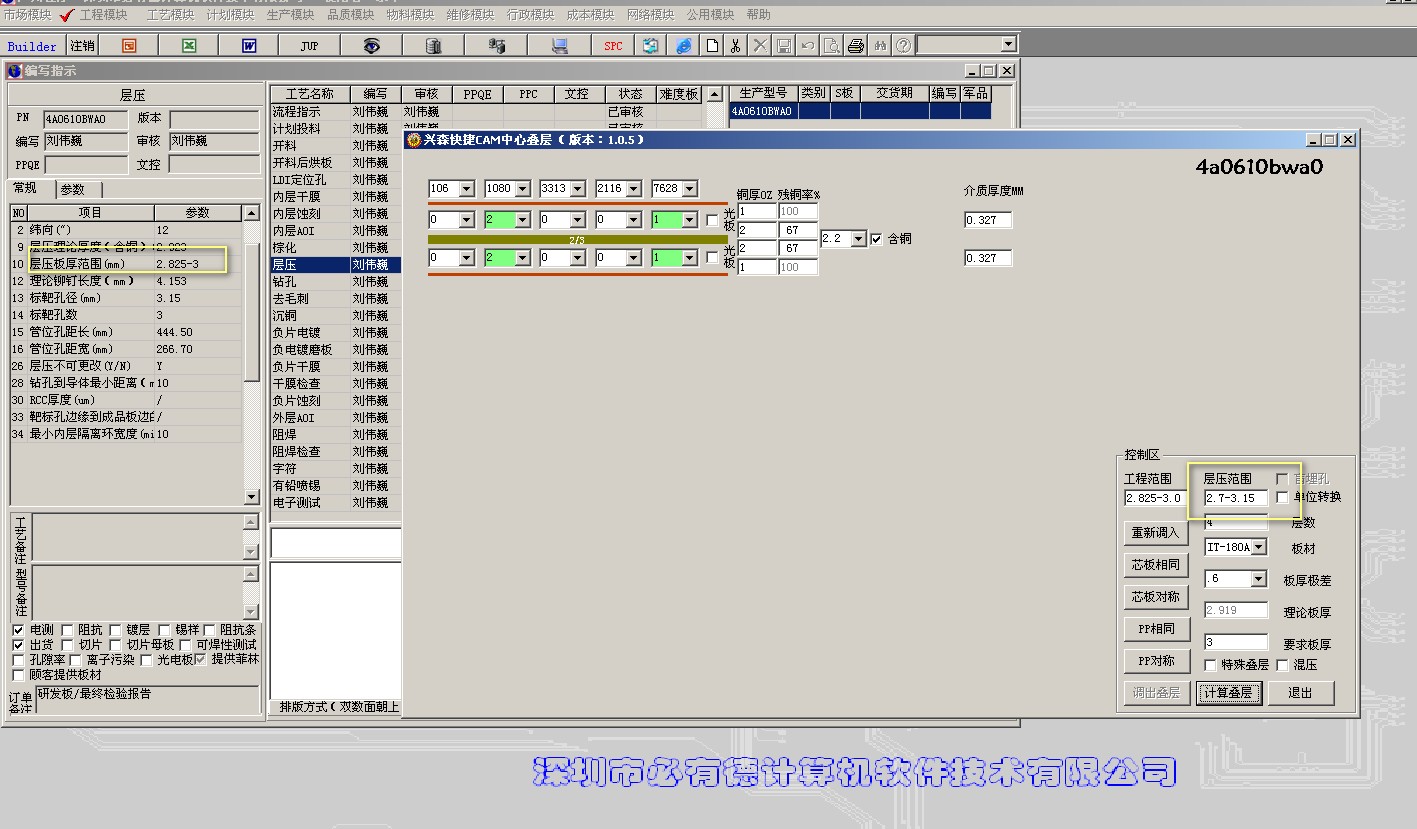
Task: Open help question mark toolbar icon
Action: pos(903,46)
